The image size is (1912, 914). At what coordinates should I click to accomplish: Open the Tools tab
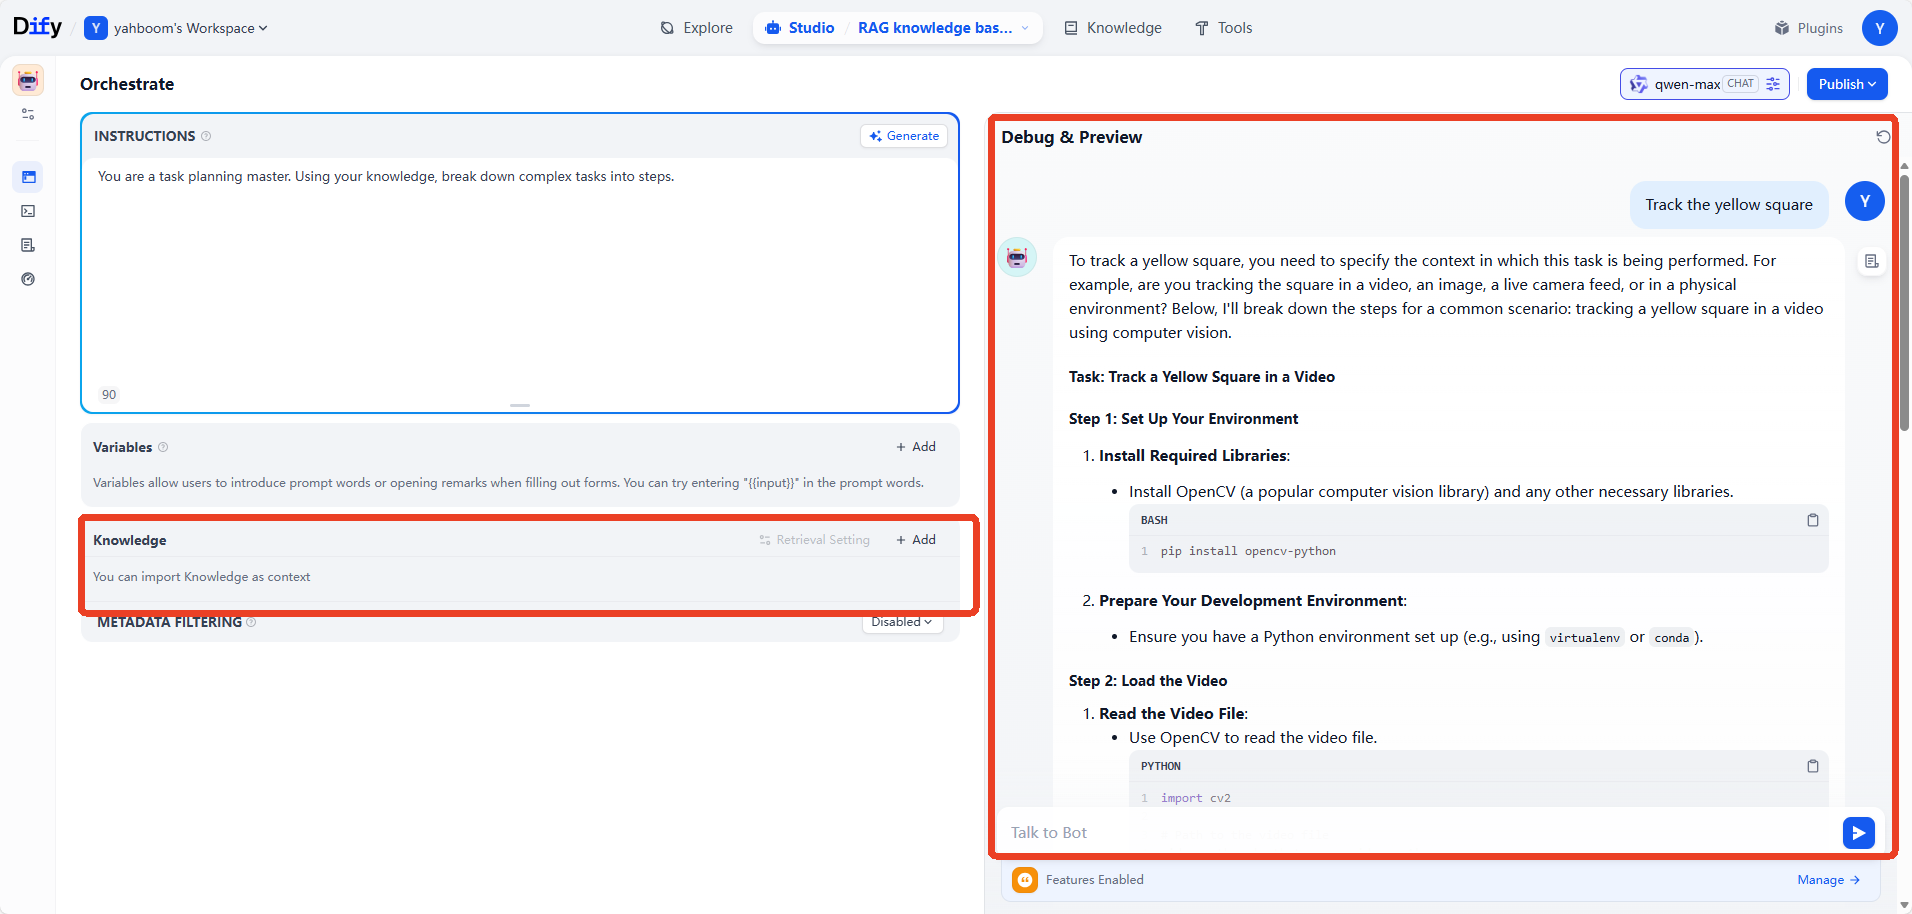click(1223, 28)
